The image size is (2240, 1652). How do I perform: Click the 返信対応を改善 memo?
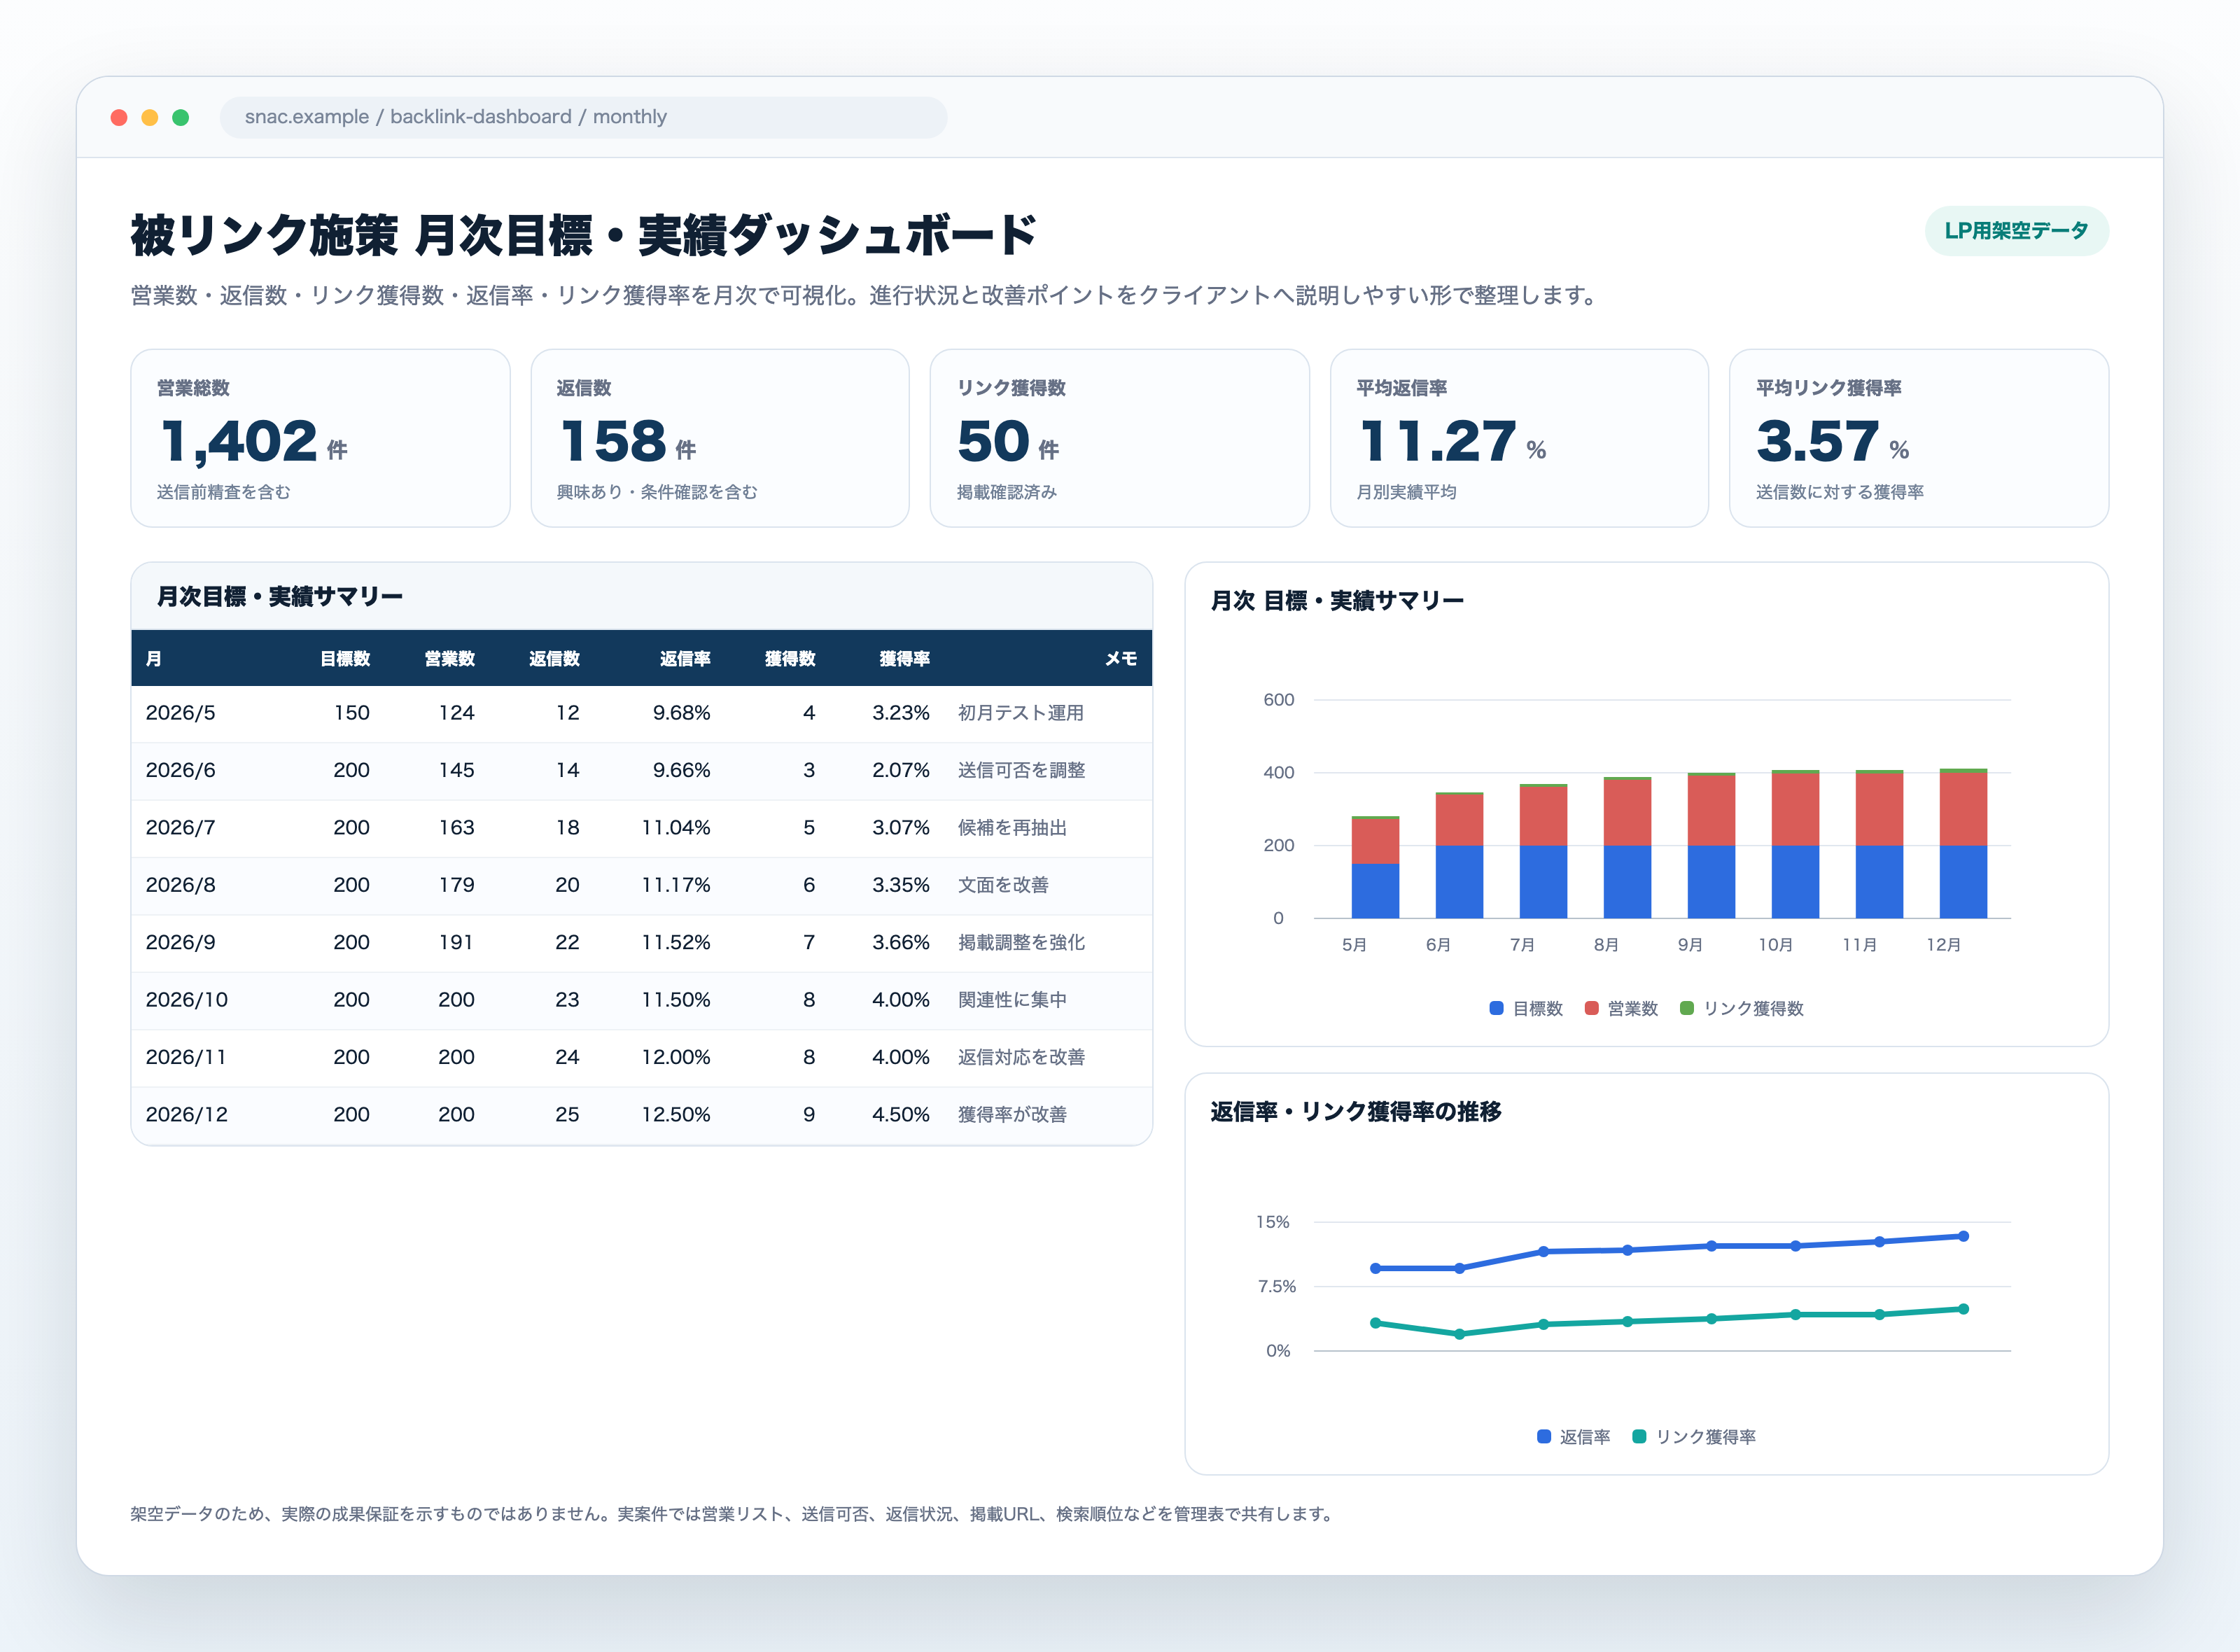(x=1021, y=1057)
